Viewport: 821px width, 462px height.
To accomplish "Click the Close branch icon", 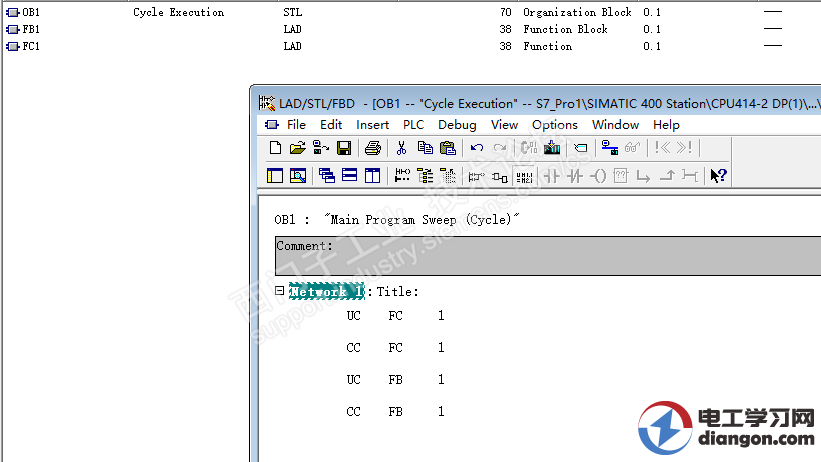I will (667, 176).
